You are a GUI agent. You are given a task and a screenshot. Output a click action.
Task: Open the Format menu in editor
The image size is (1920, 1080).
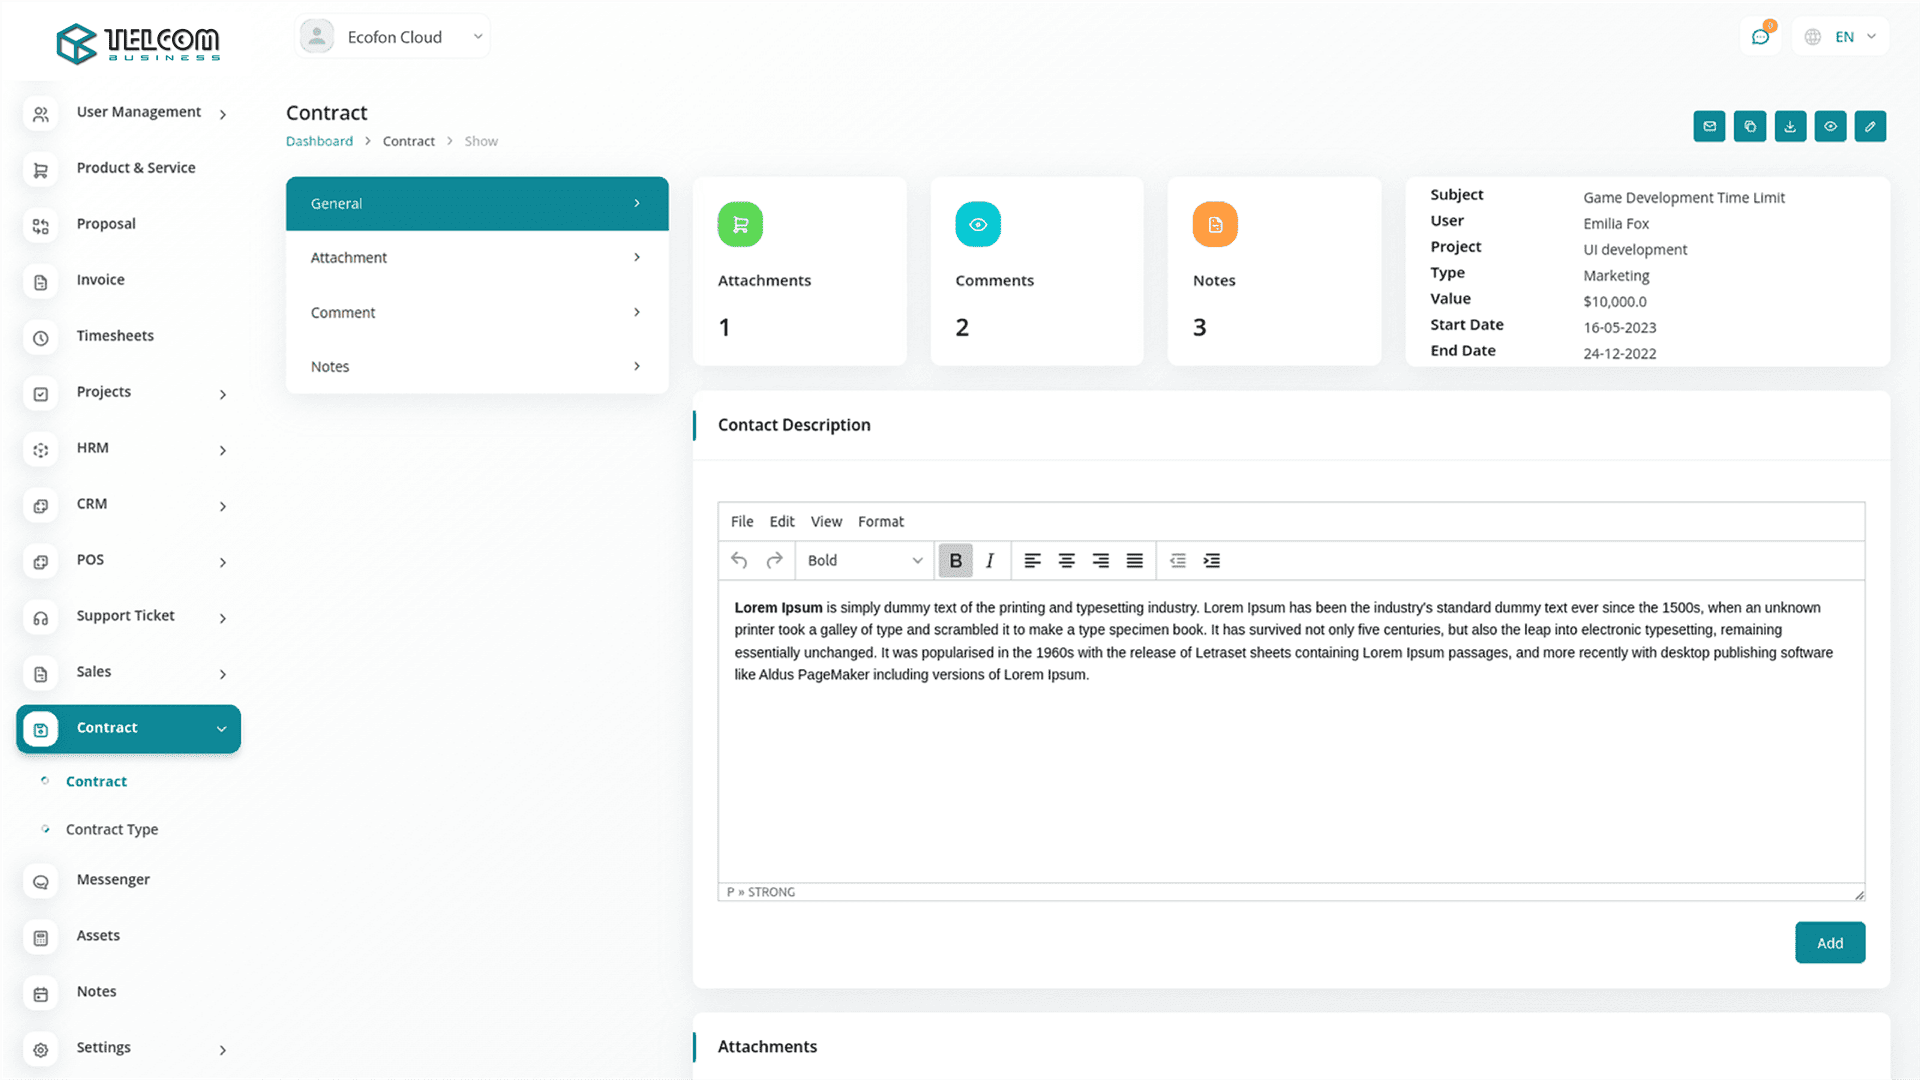(880, 522)
